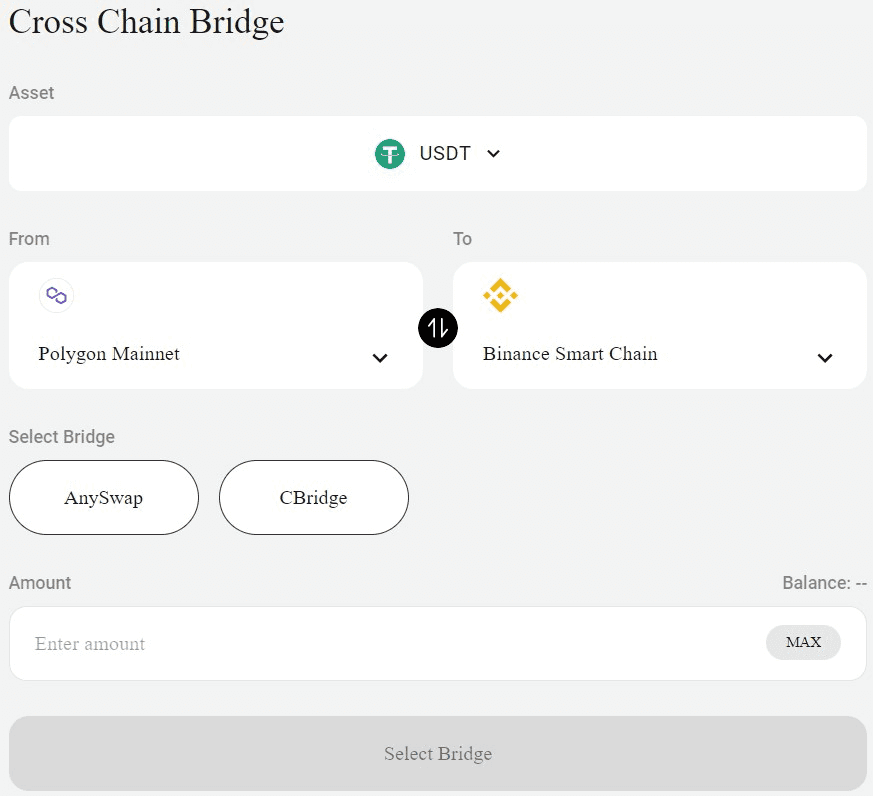The image size is (873, 796).
Task: Click the Asset selector card area
Action: tap(438, 154)
